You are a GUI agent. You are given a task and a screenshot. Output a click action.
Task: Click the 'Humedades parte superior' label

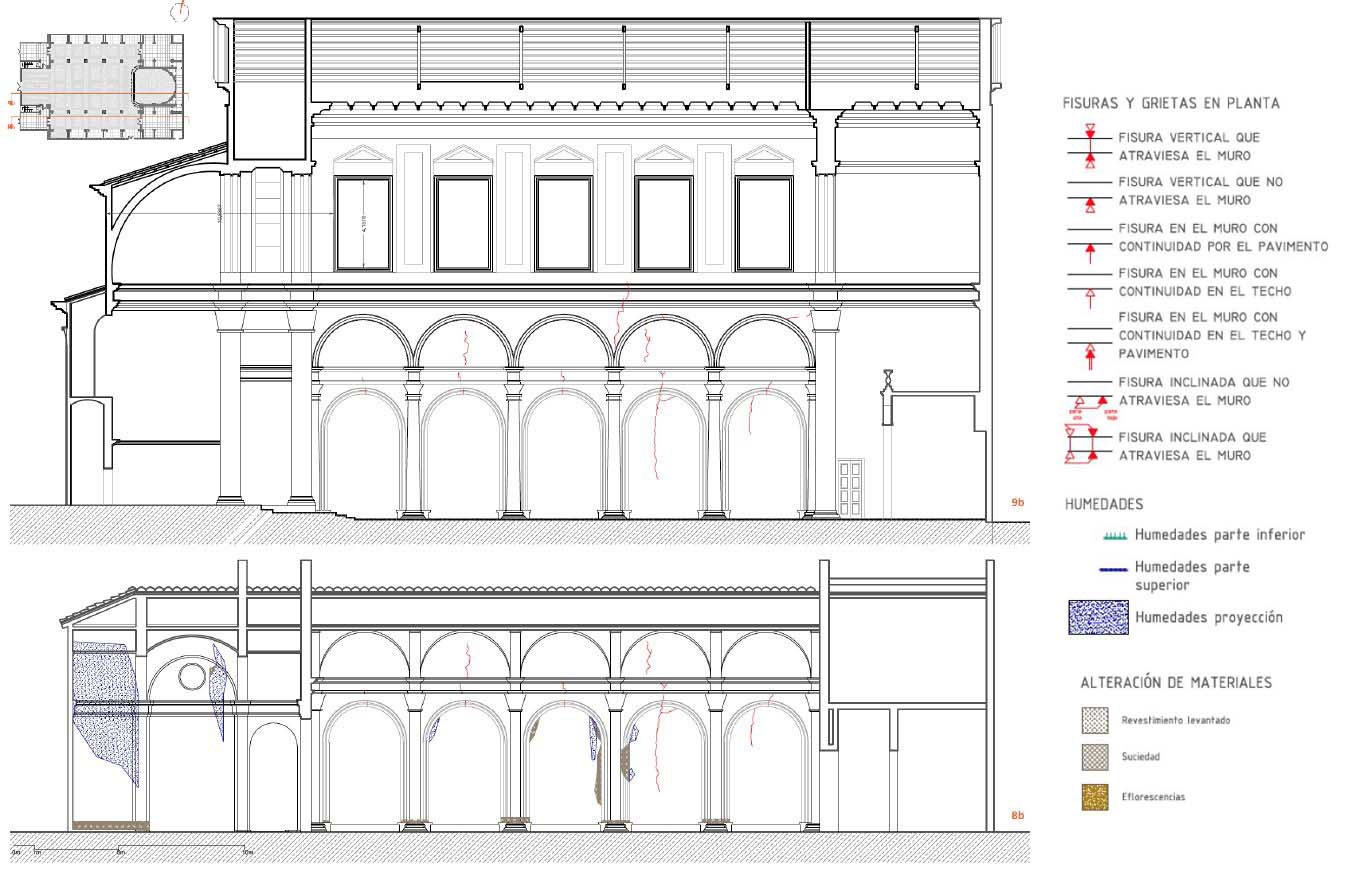pos(1192,575)
